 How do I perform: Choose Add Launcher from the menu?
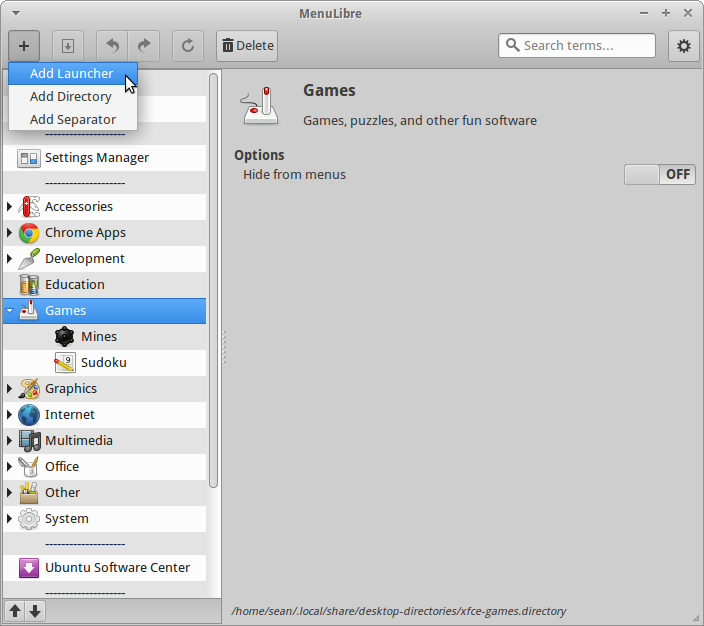coord(73,74)
